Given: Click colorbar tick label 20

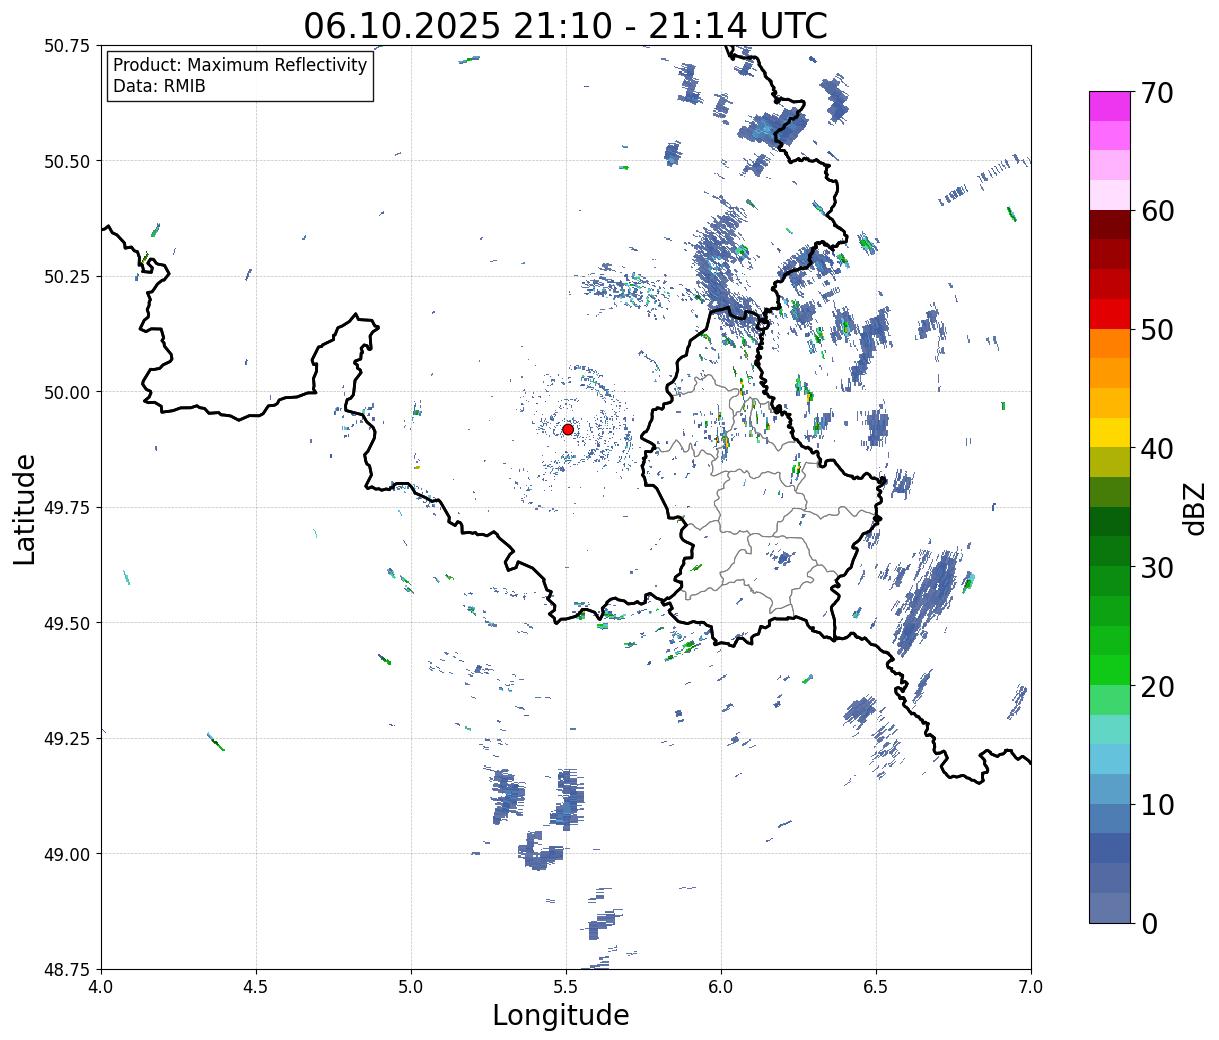Looking at the screenshot, I should pyautogui.click(x=1157, y=686).
